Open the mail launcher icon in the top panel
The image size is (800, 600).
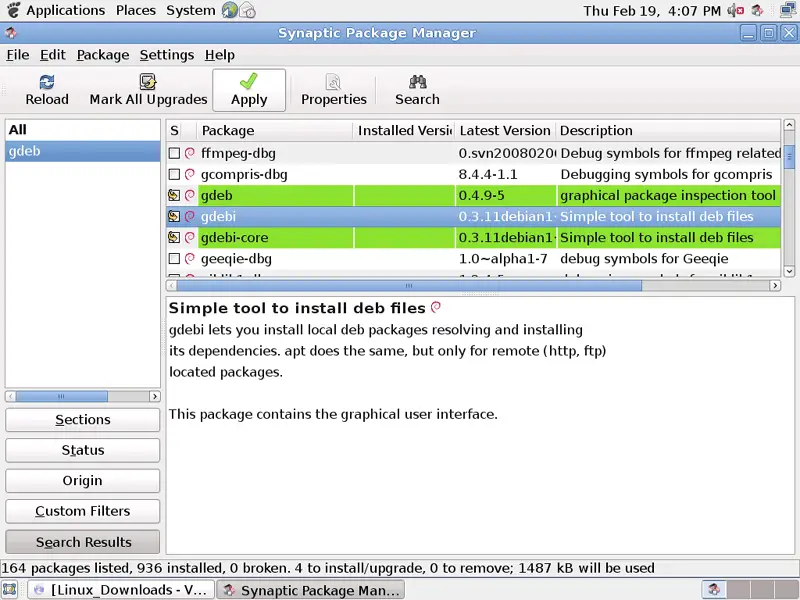(x=247, y=10)
